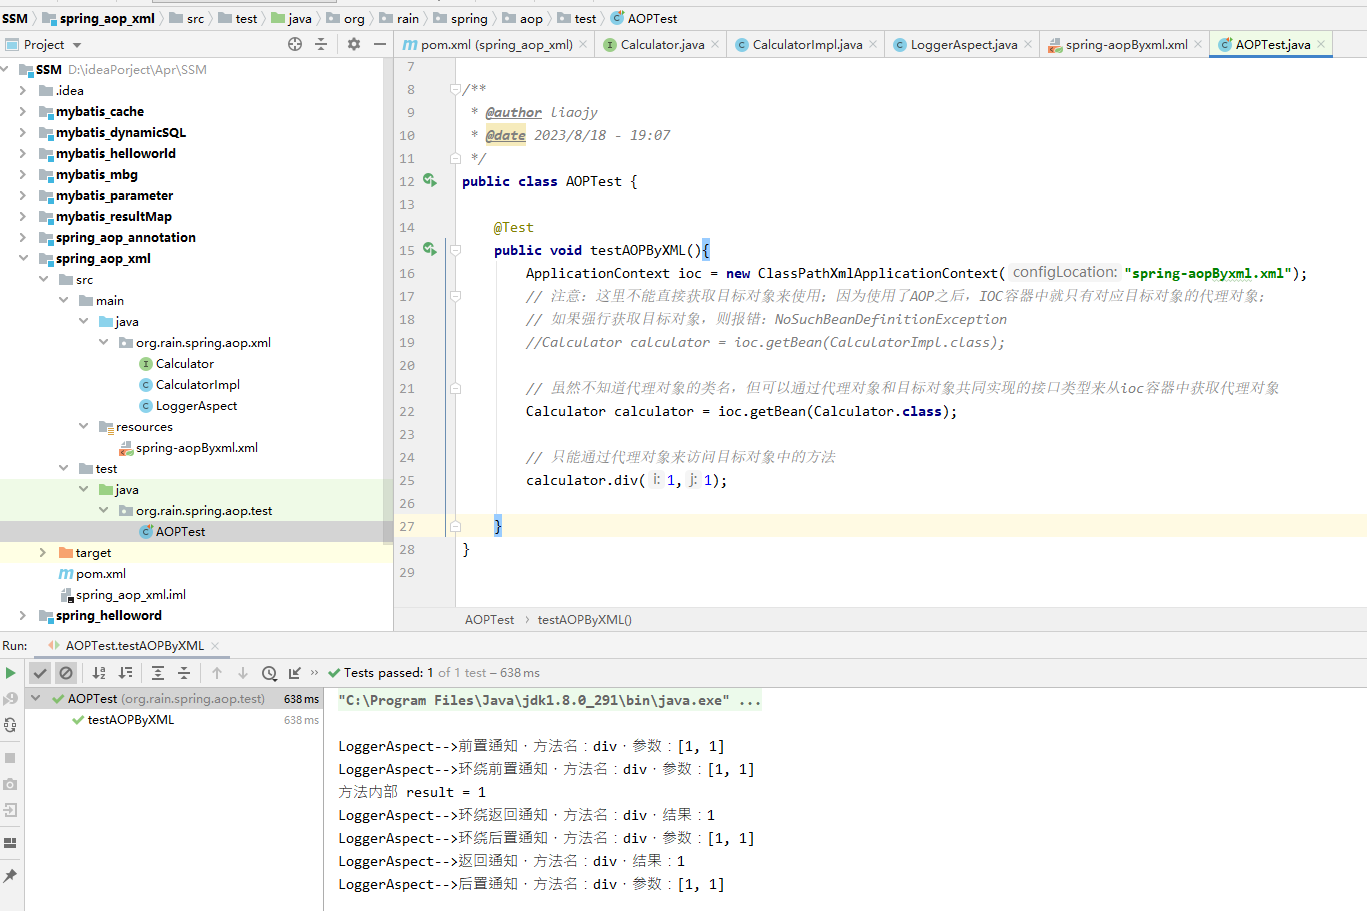Go to next failed test arrow
The height and width of the screenshot is (911, 1367).
click(242, 673)
